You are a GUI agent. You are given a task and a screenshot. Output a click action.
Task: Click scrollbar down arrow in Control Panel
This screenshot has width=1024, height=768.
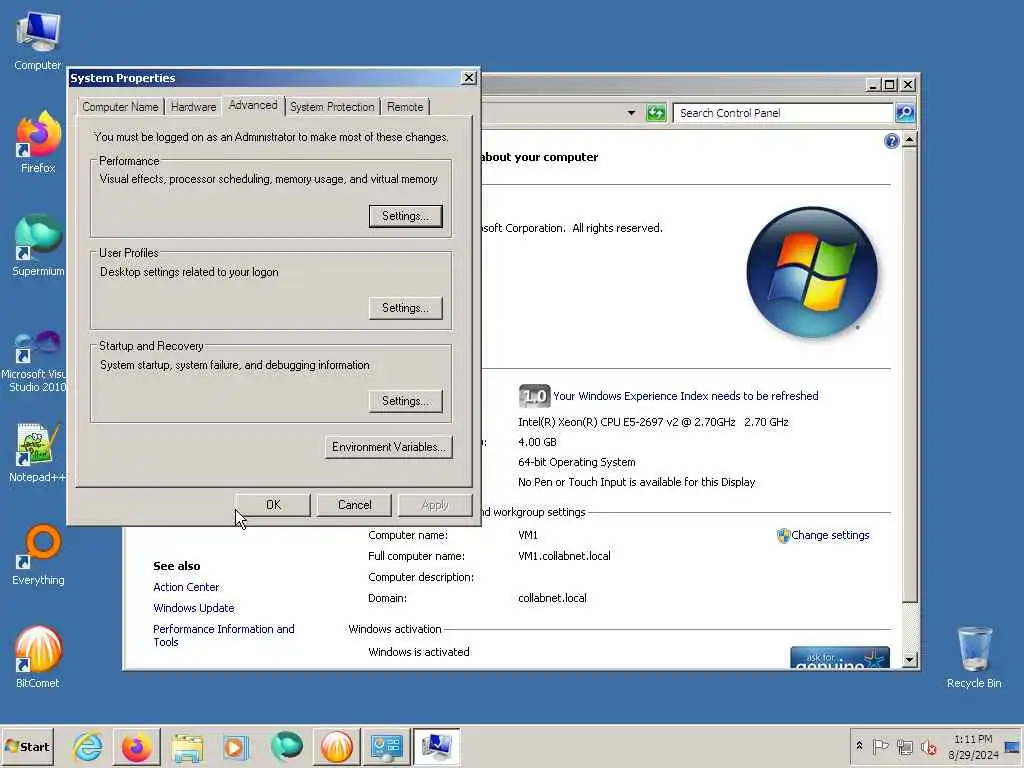(909, 660)
